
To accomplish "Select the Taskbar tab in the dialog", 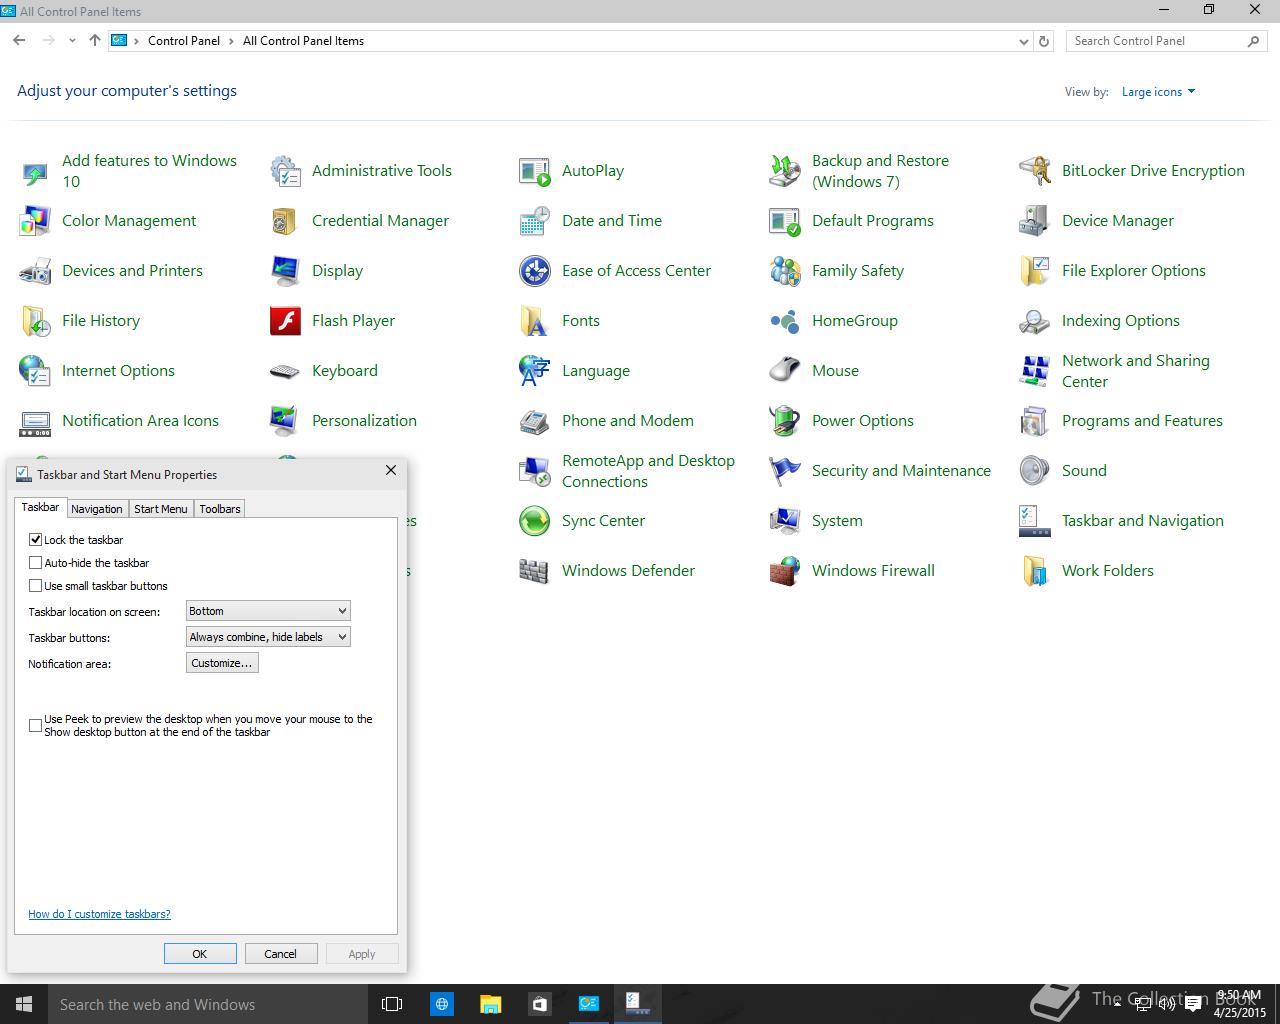I will click(x=40, y=508).
